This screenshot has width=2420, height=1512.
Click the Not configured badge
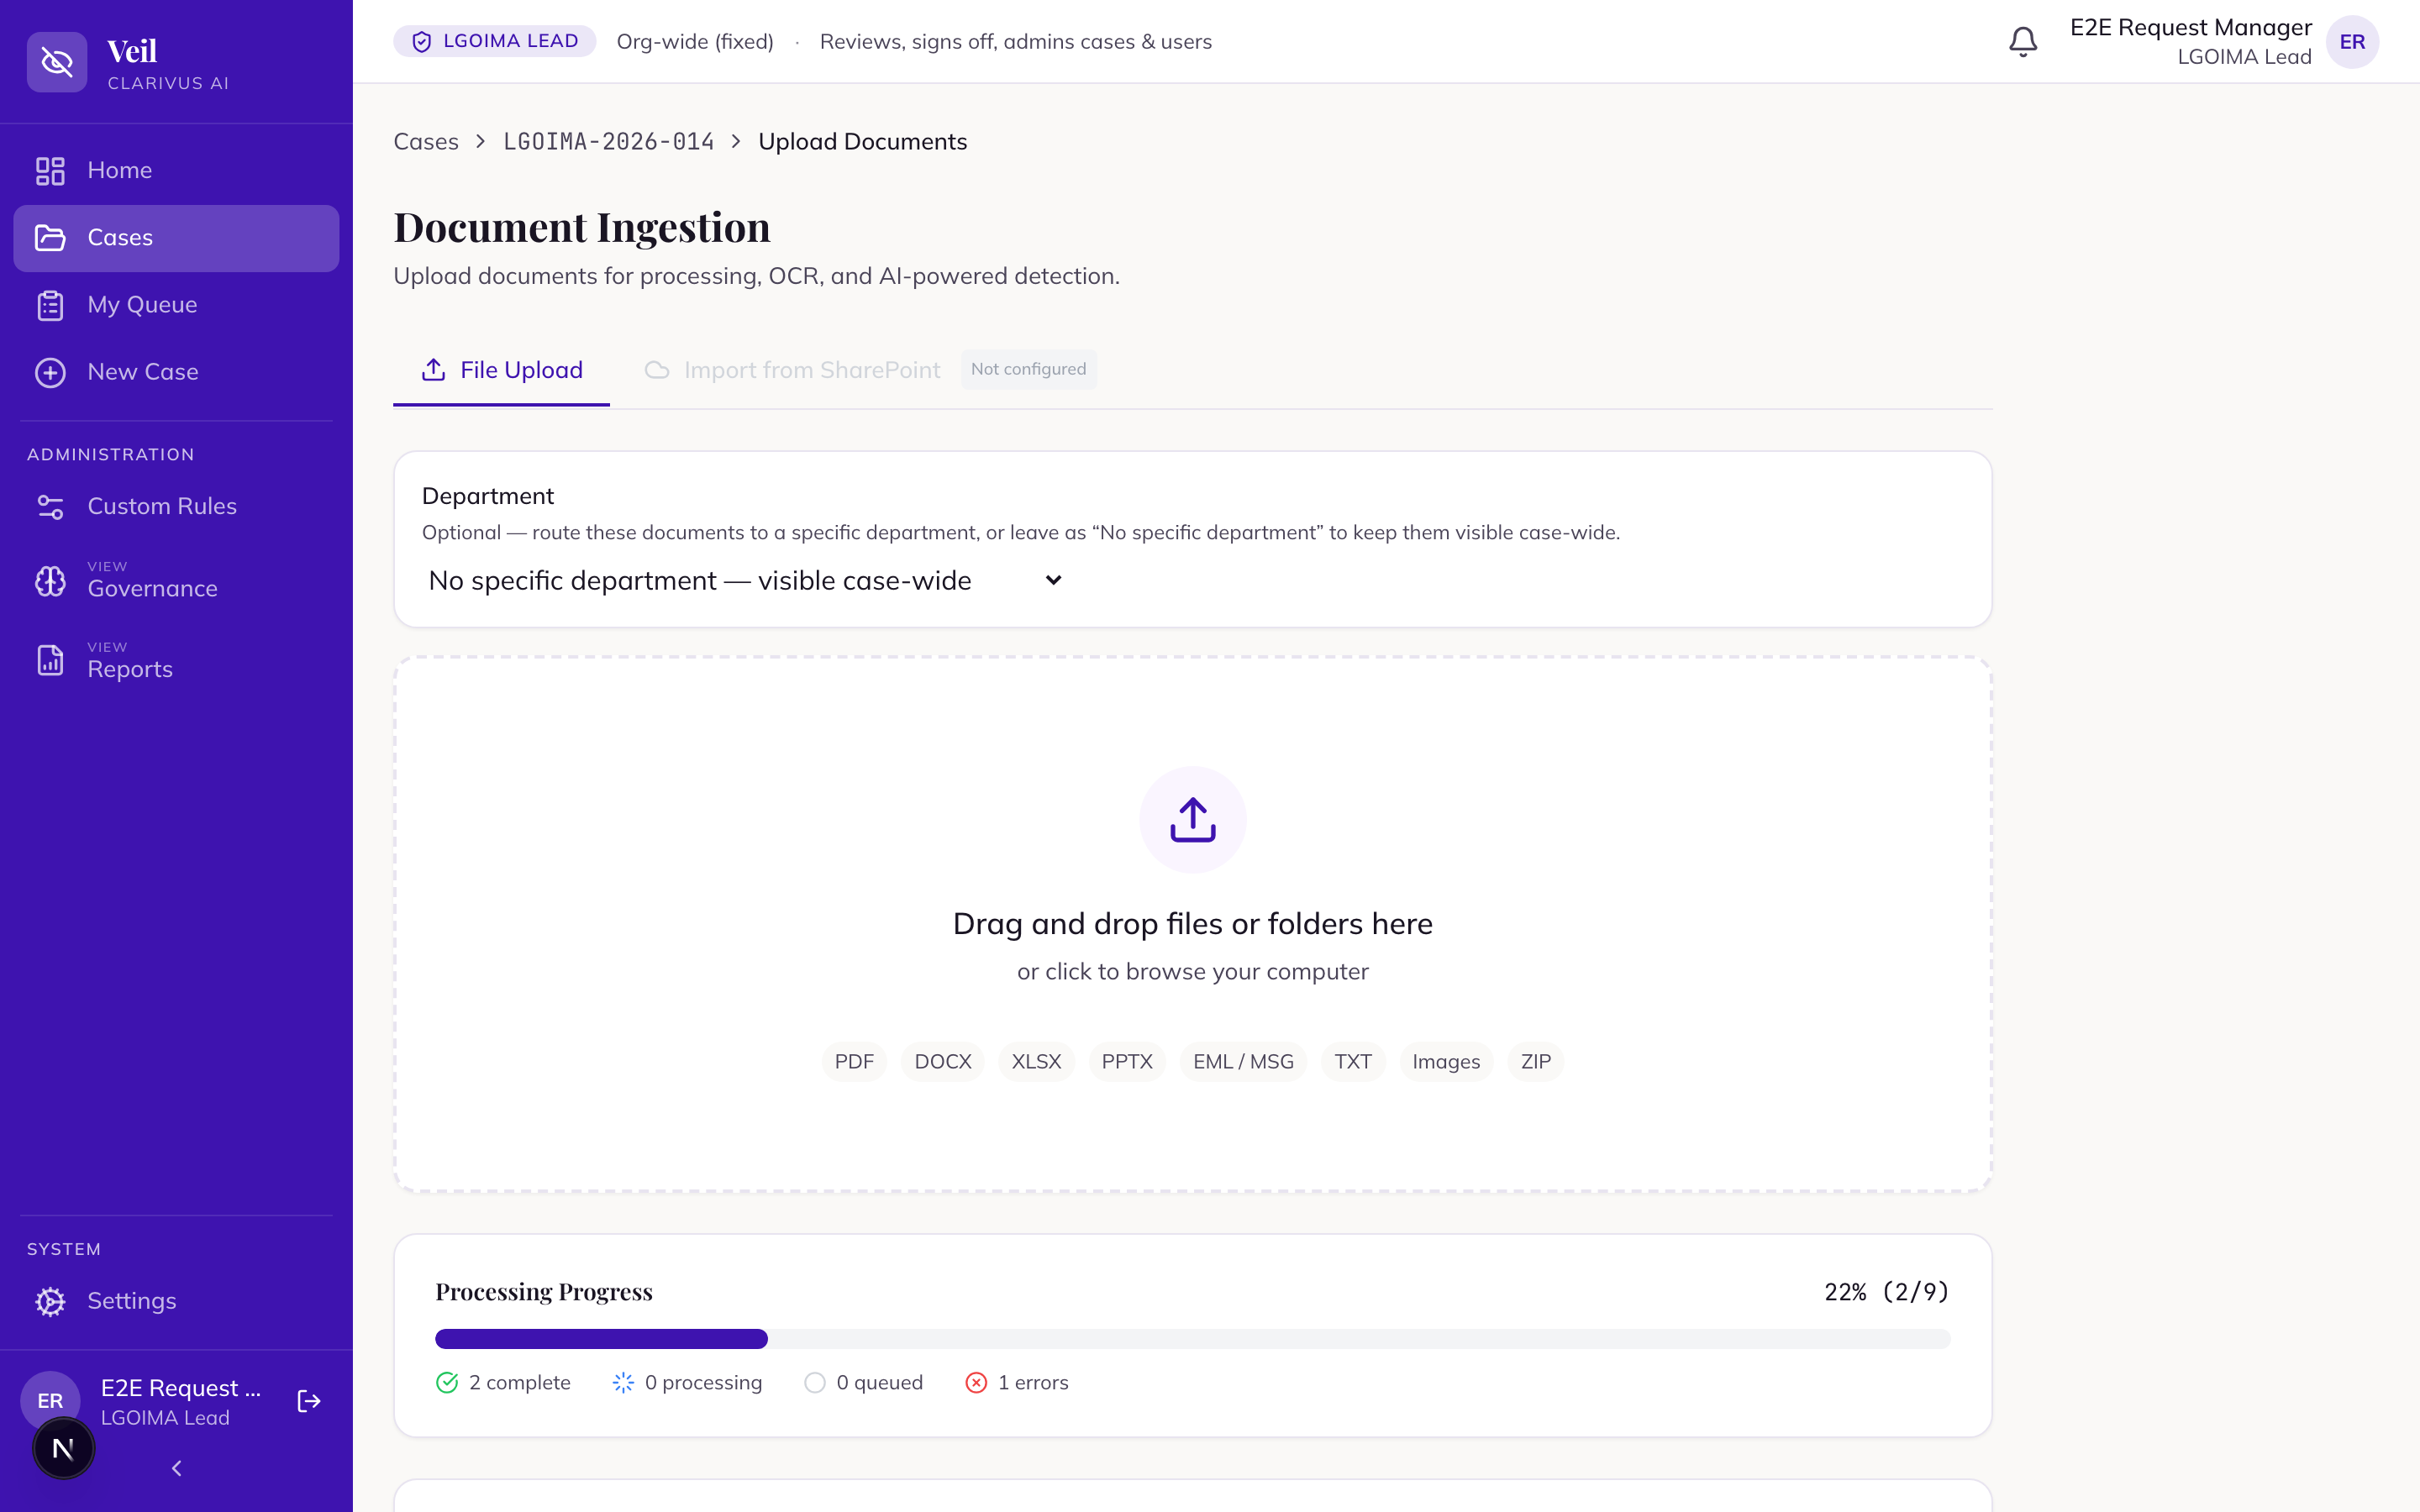point(1028,369)
